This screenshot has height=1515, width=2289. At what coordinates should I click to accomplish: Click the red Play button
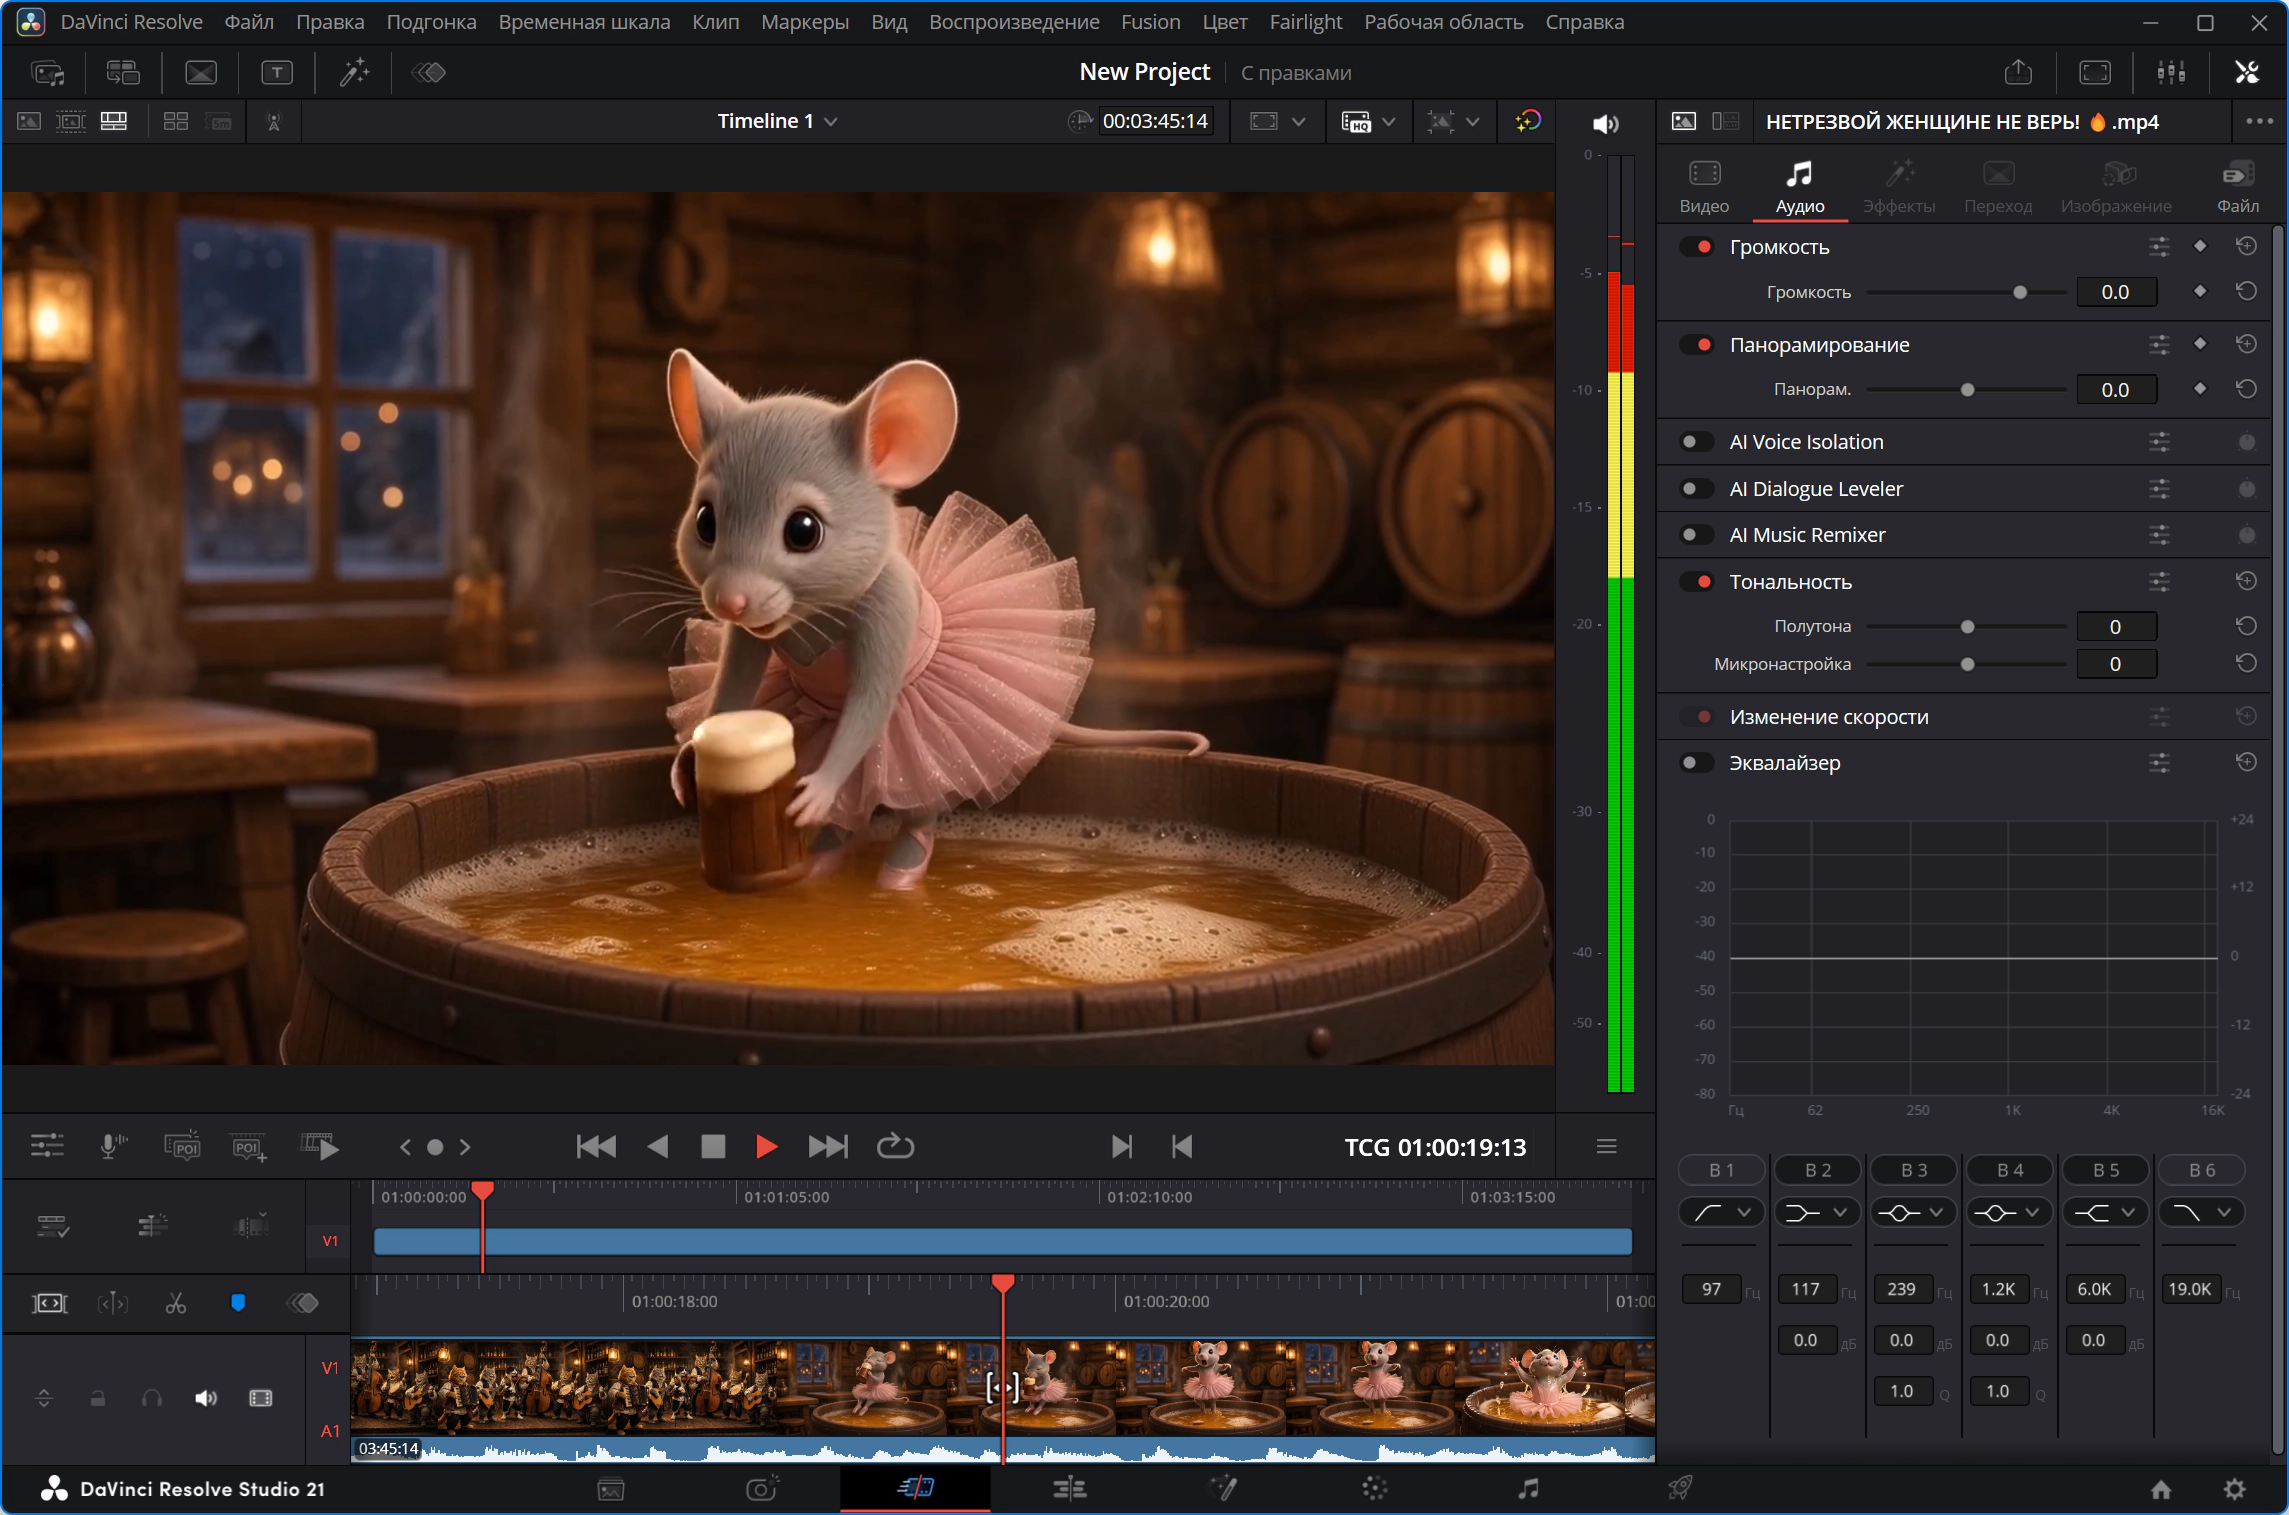766,1146
